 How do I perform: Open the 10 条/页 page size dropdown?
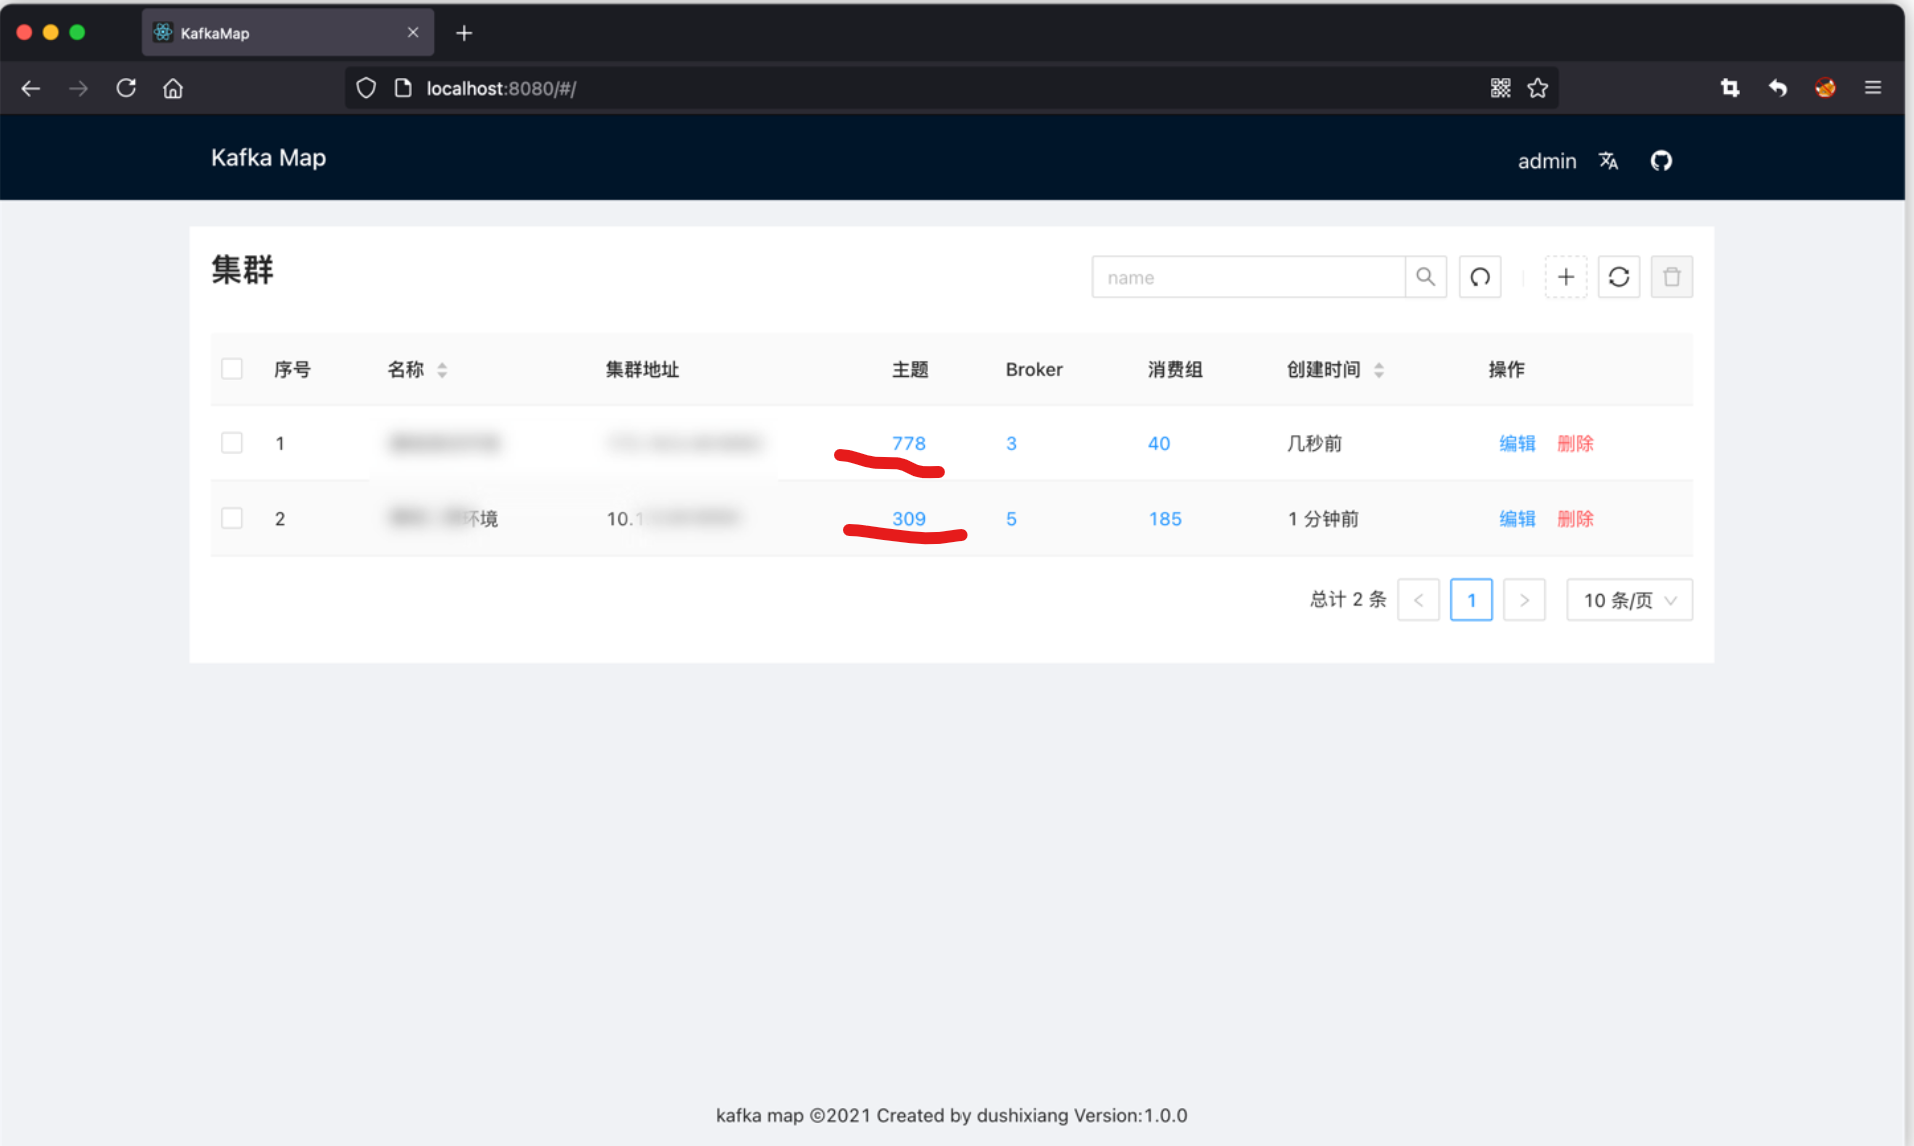pos(1629,600)
